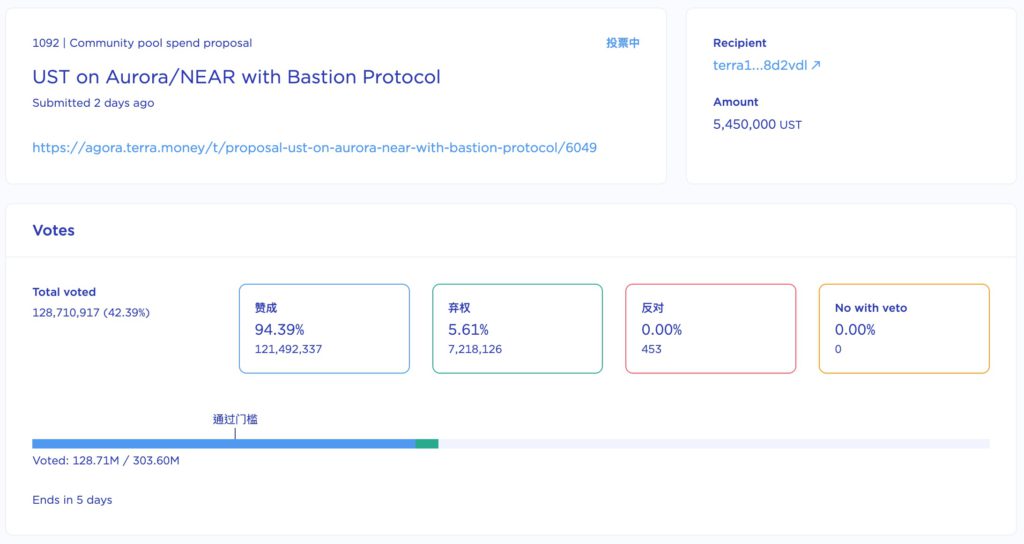Click the 通过门槛 threshold marker
Viewport: 1024px width, 544px height.
point(235,420)
